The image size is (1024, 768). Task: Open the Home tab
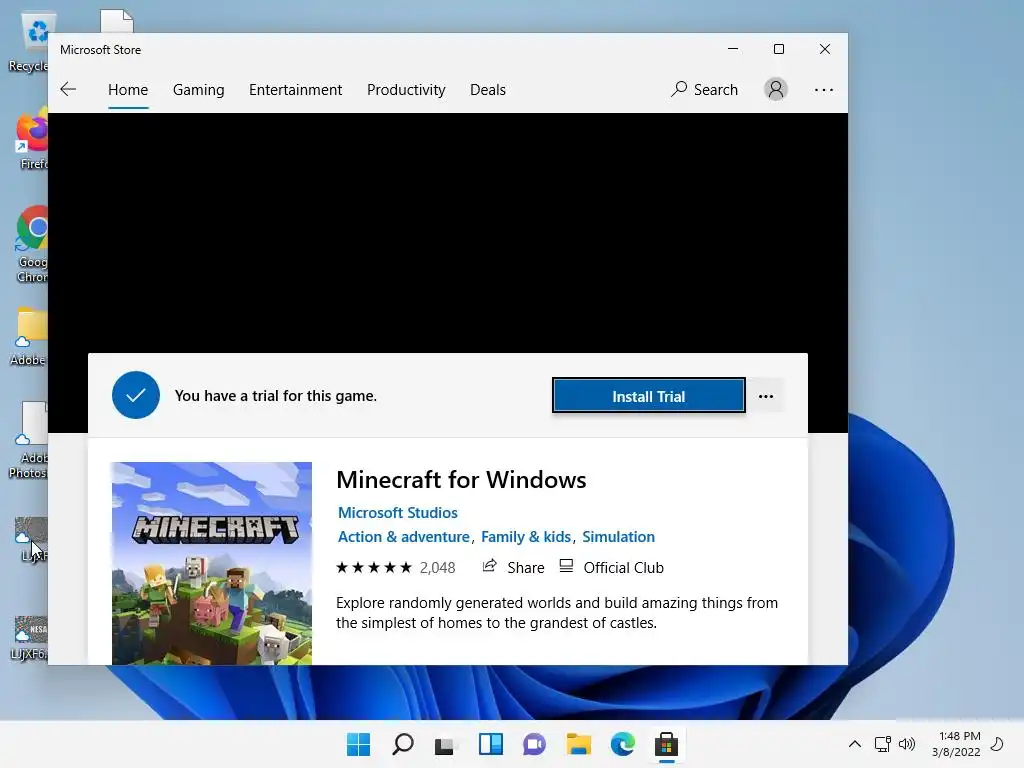(x=128, y=89)
